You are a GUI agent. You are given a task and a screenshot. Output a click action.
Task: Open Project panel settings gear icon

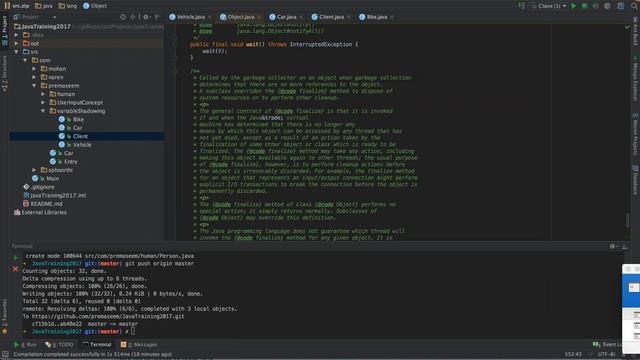146,17
